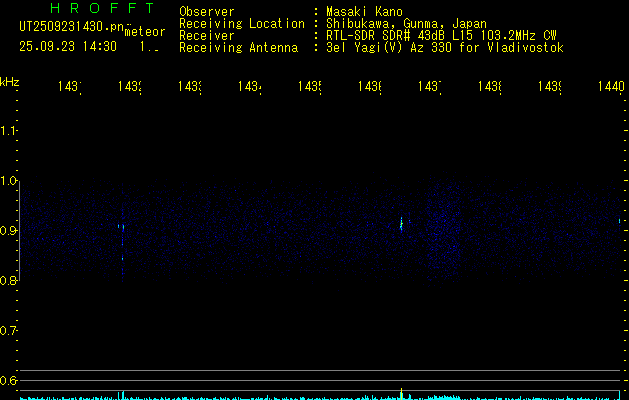The height and width of the screenshot is (400, 629).
Task: Click the "Receiving Antenna" label
Action: click(238, 48)
